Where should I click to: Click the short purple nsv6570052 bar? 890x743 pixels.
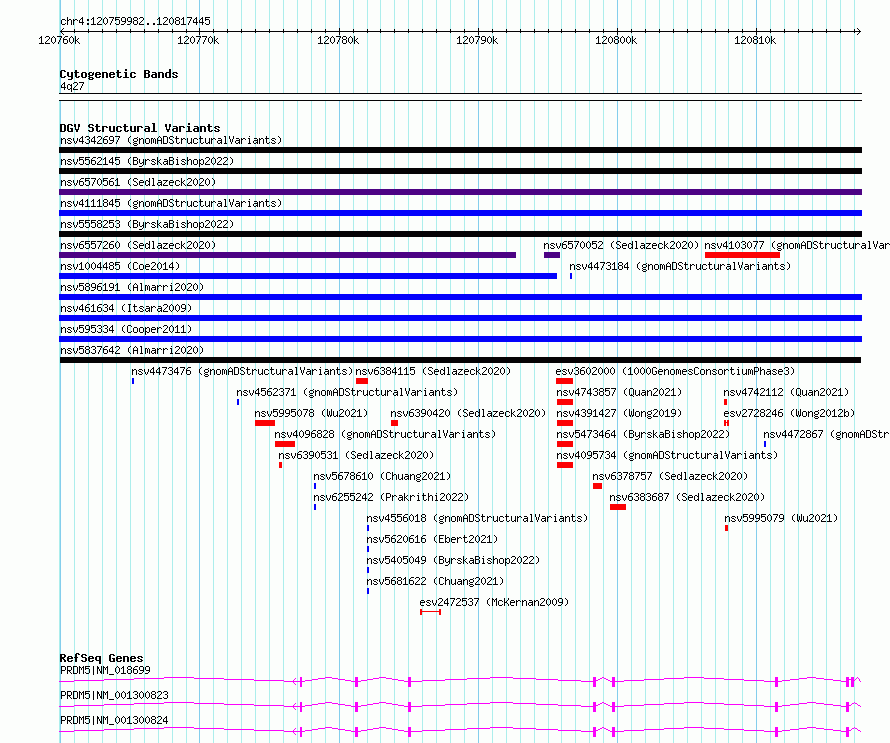point(552,255)
